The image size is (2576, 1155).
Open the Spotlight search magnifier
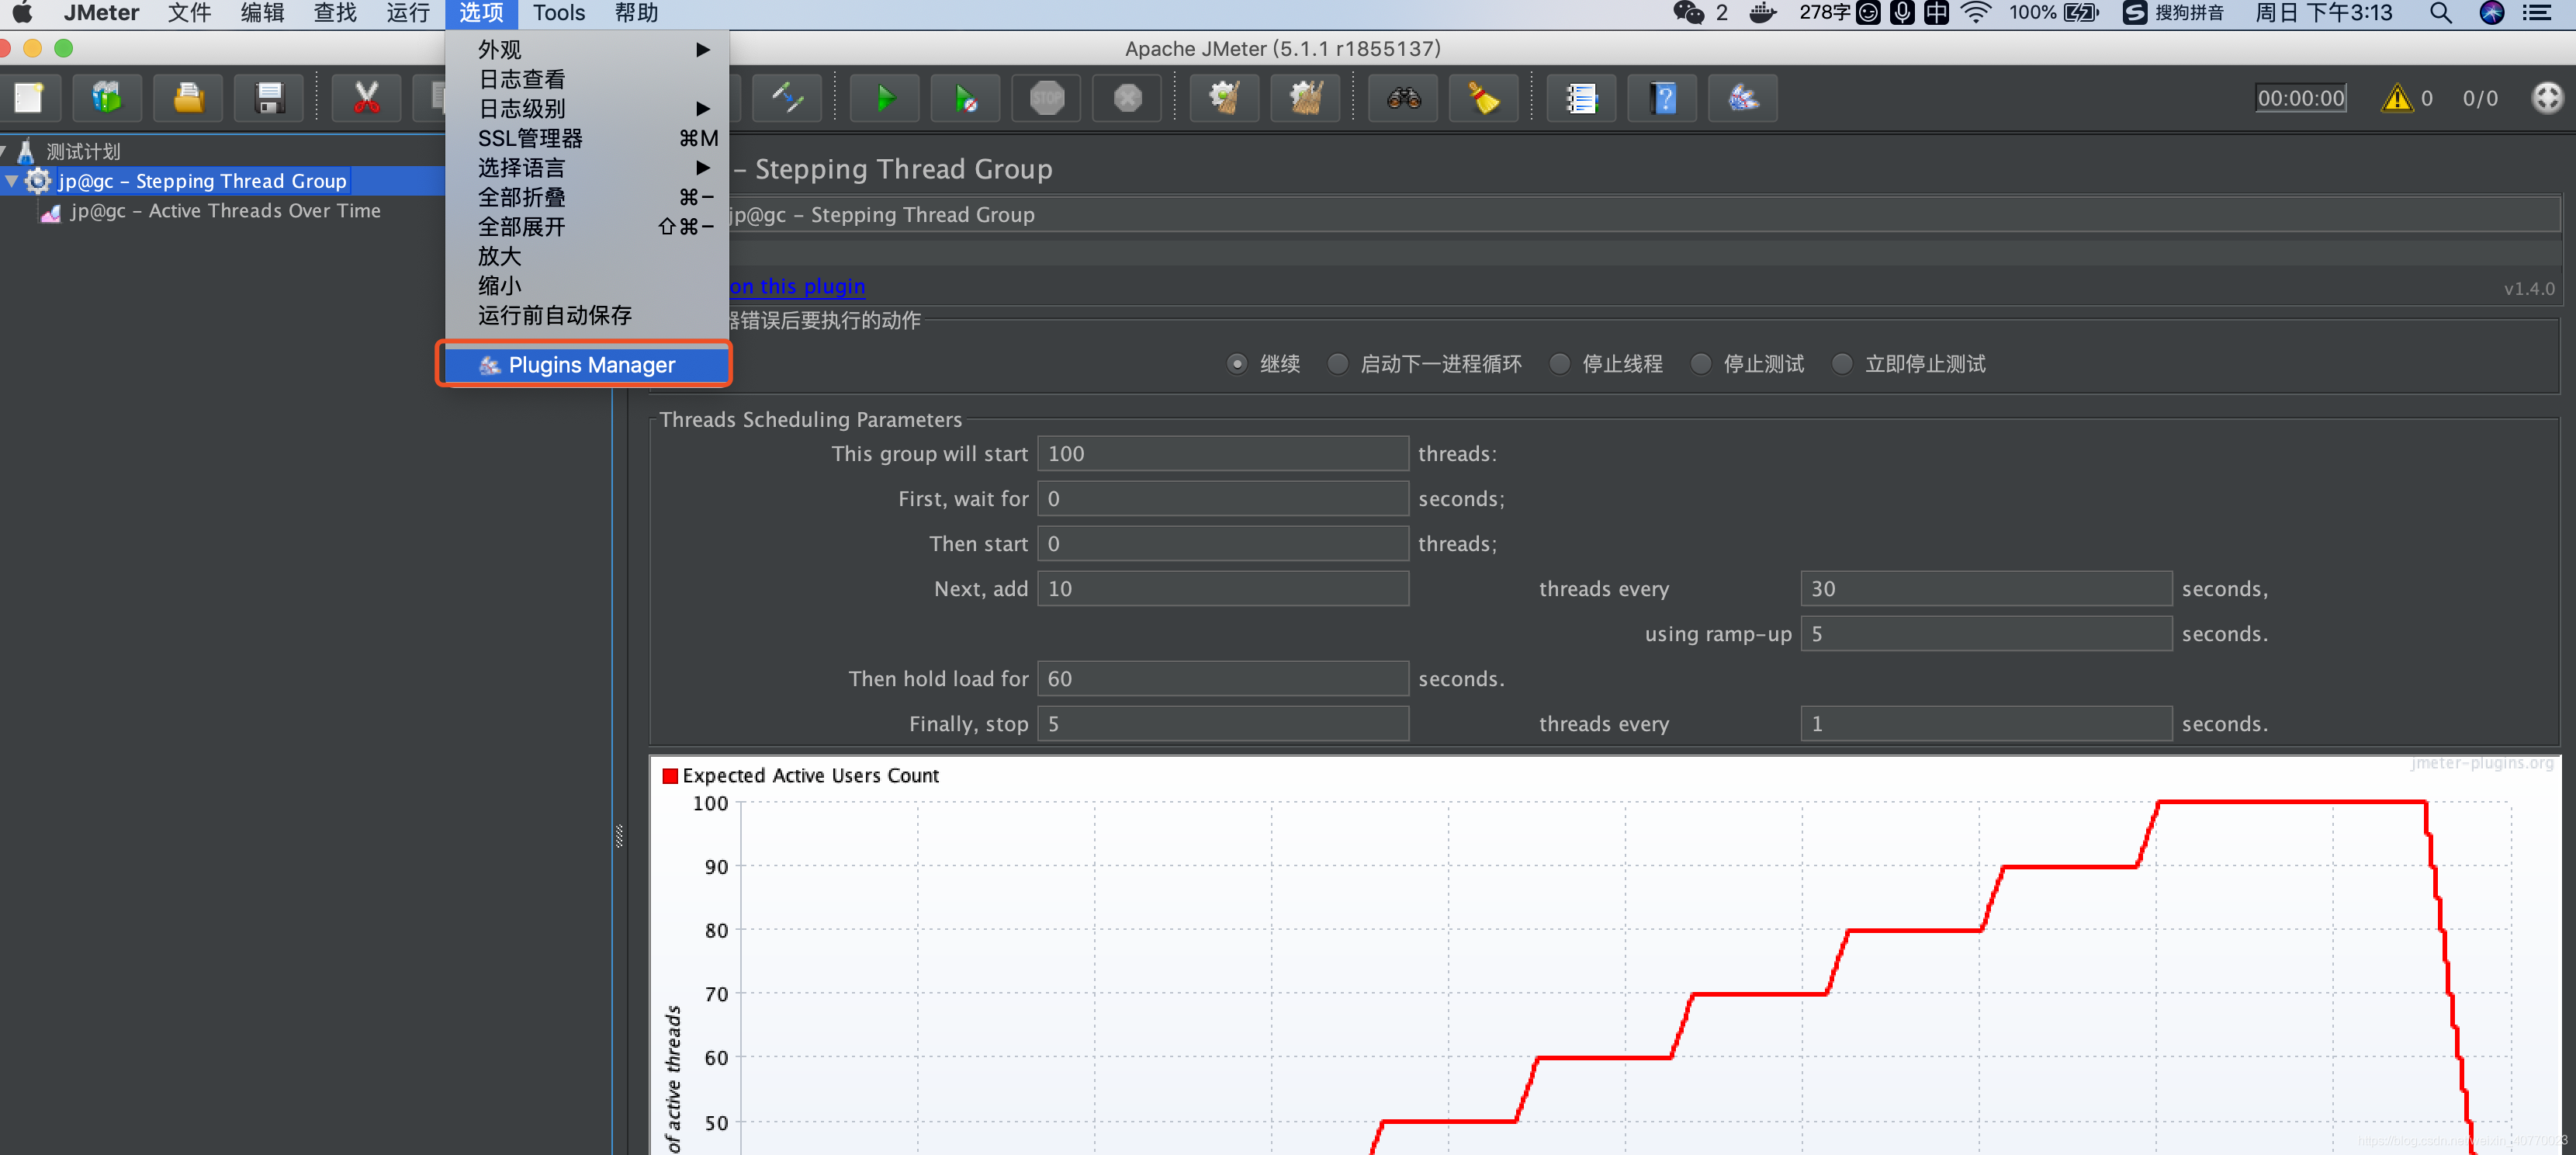[2440, 13]
